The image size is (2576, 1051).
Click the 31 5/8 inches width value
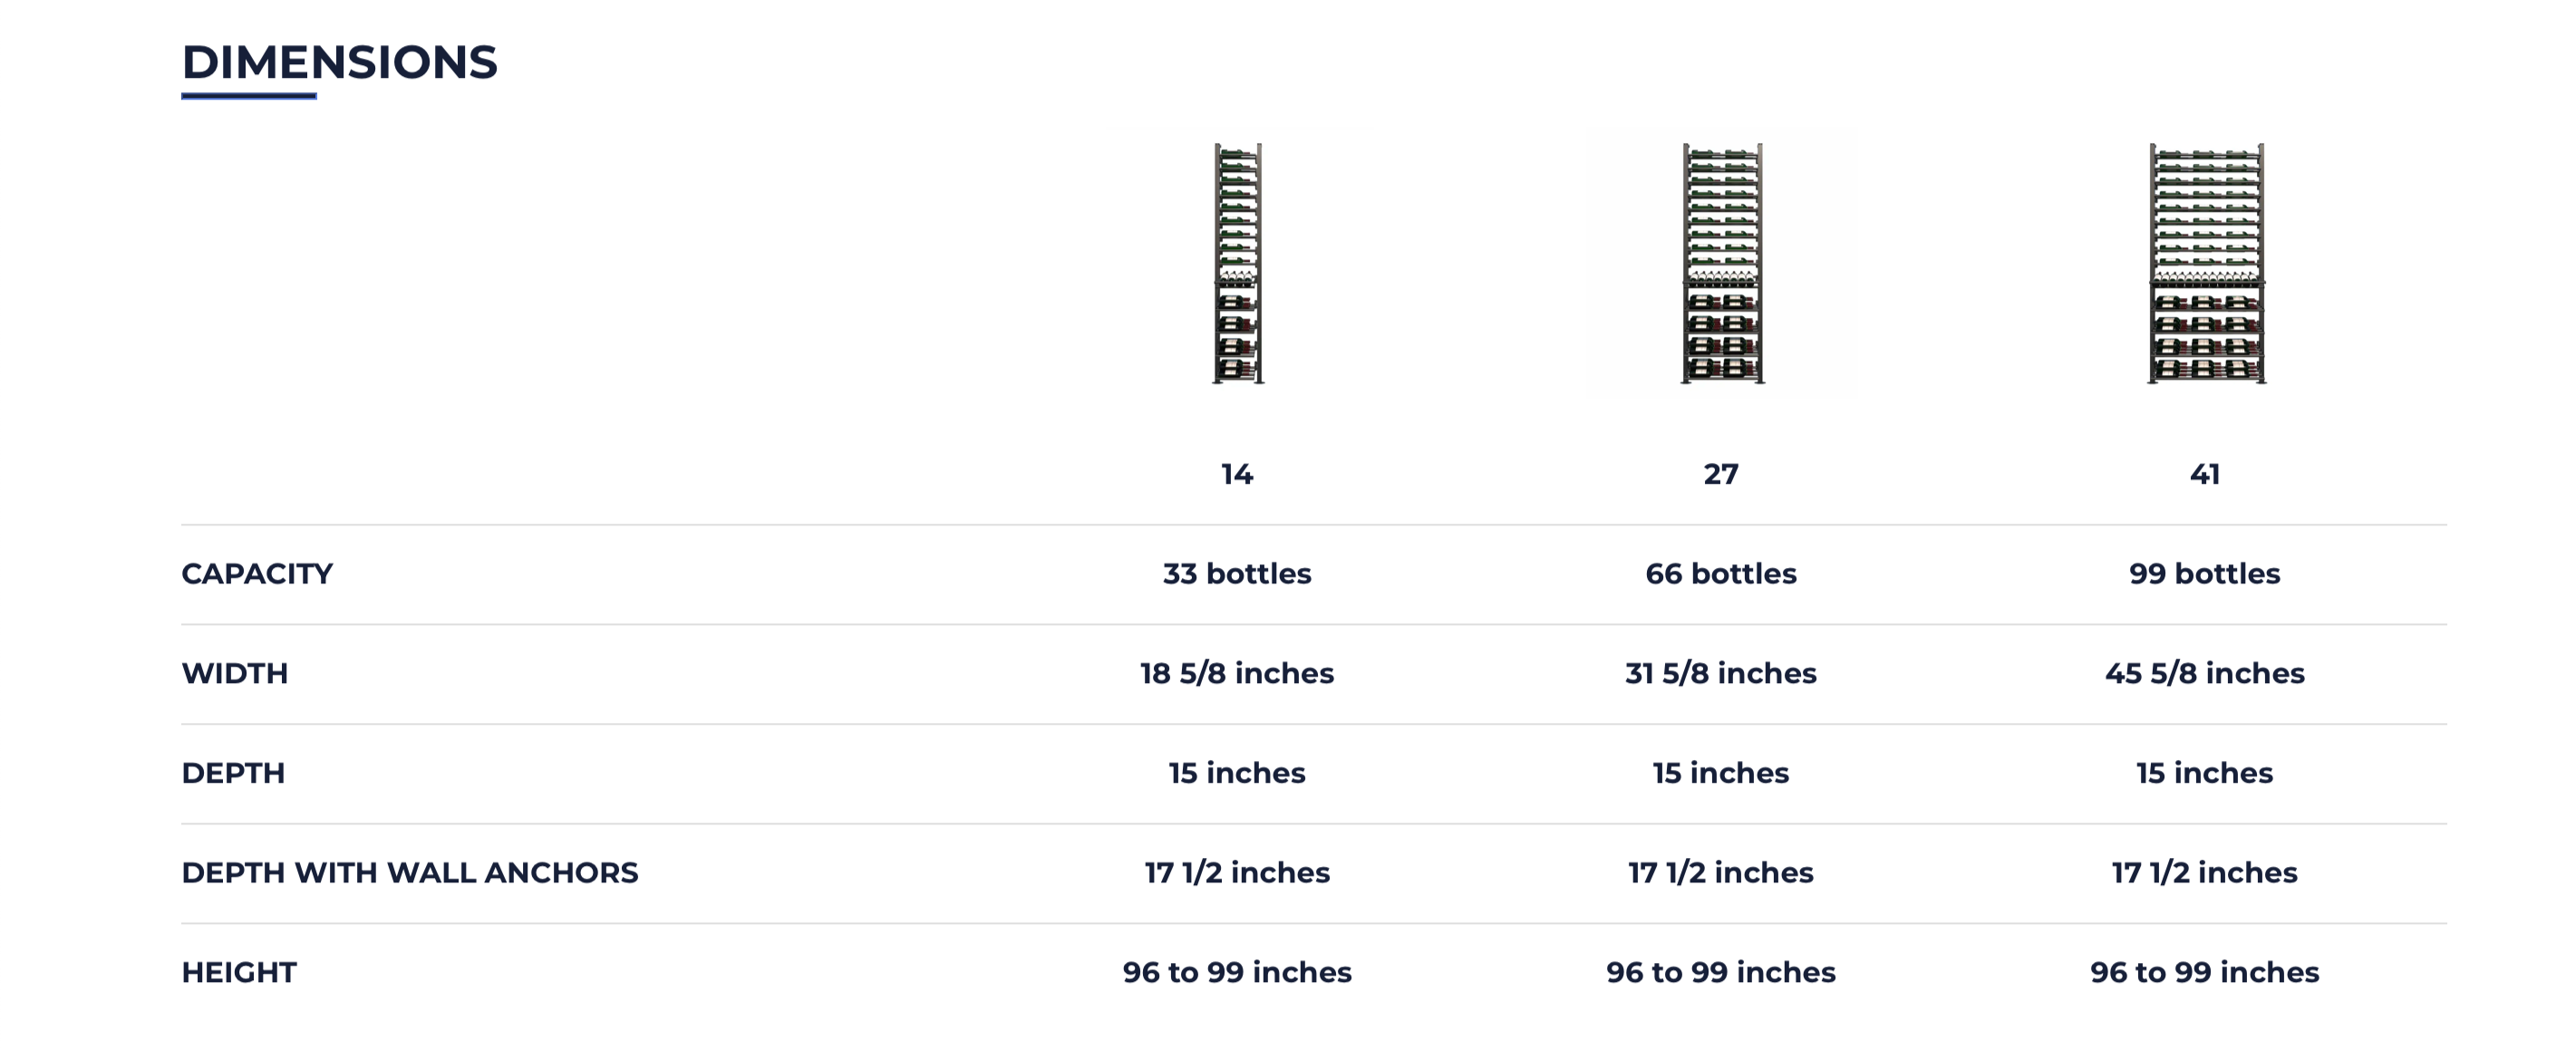click(1721, 673)
